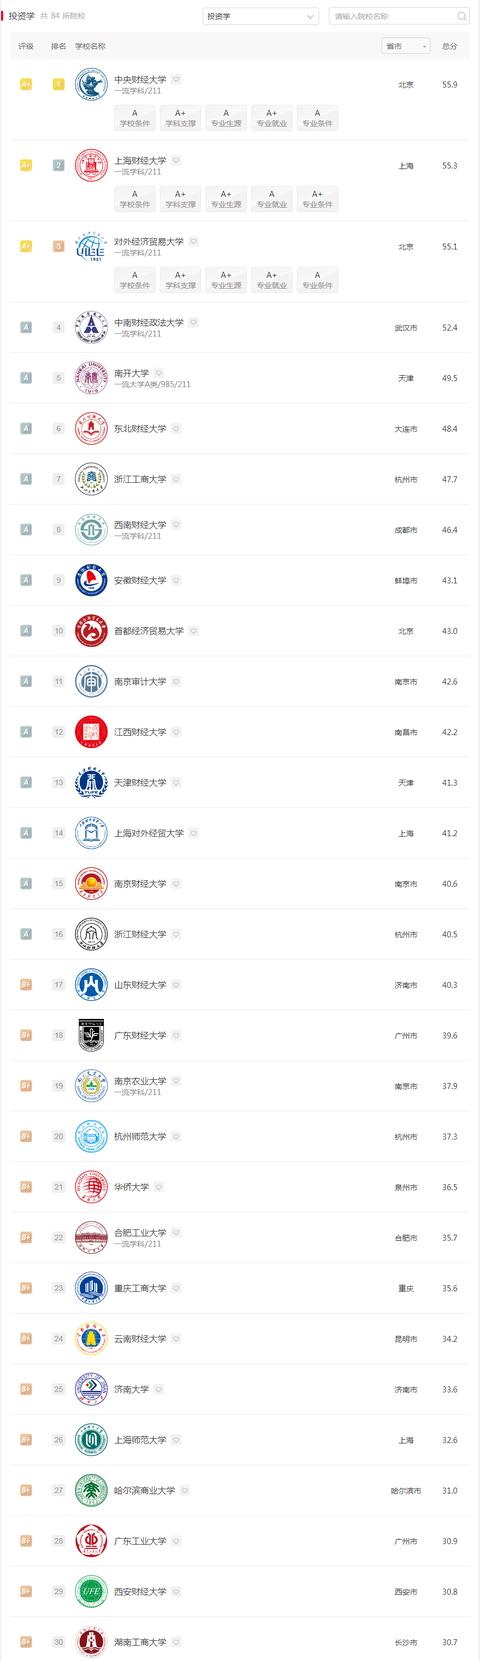Click the search magnifier icon

click(x=462, y=16)
